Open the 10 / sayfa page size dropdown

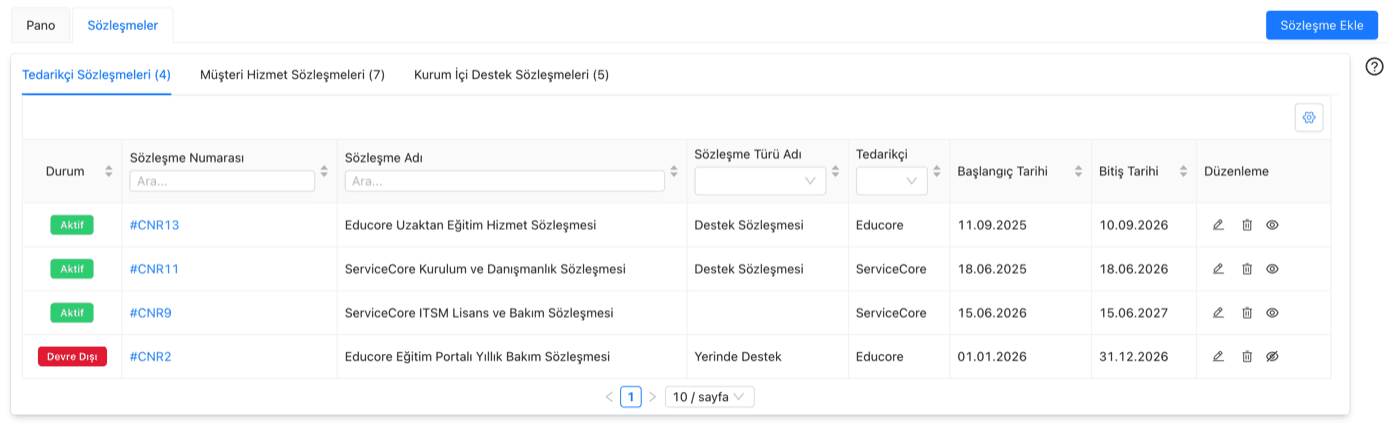coord(710,397)
